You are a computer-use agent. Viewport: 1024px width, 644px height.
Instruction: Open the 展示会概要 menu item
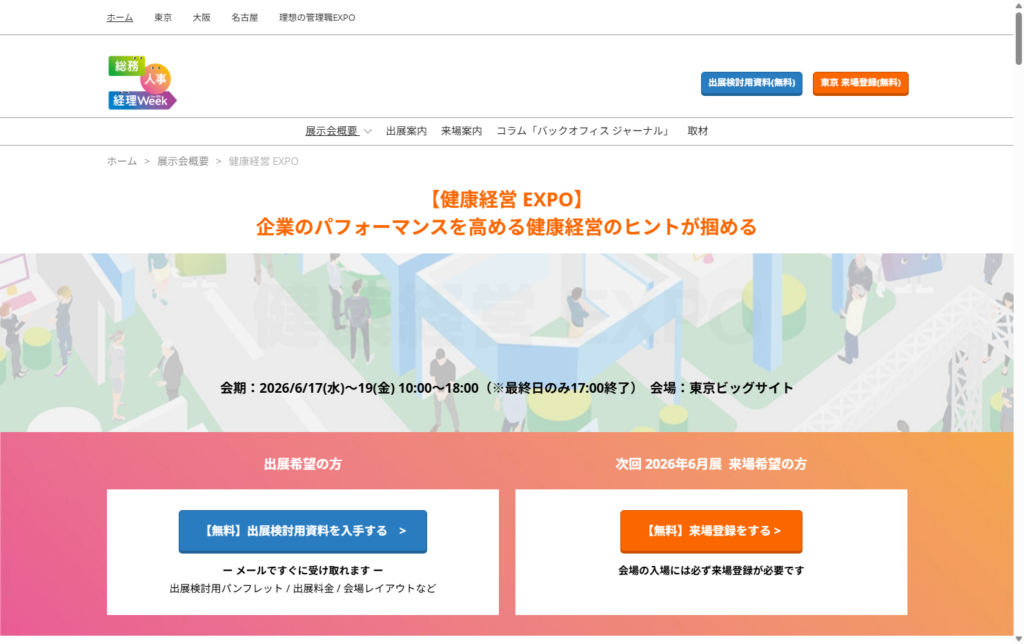[x=331, y=131]
